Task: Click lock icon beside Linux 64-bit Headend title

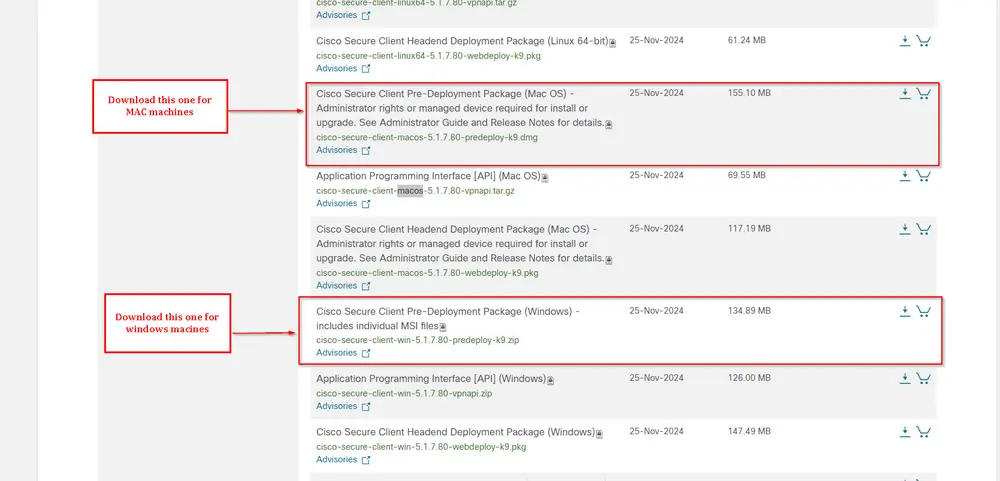Action: [x=613, y=43]
